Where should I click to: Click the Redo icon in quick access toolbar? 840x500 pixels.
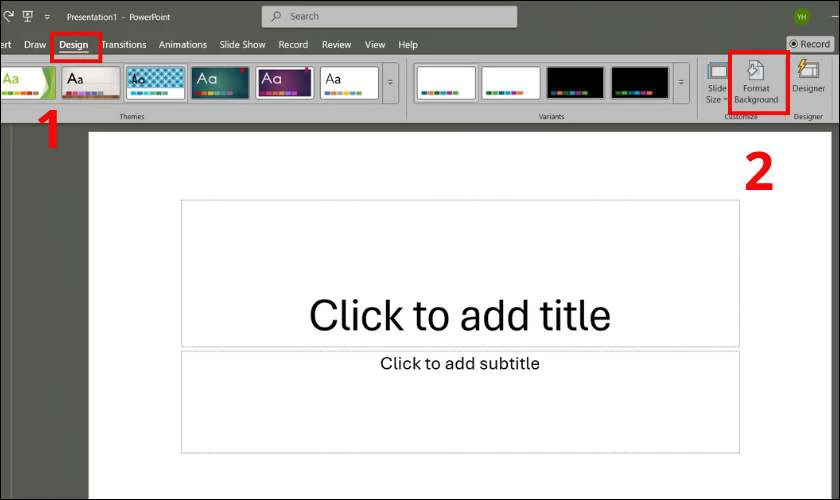8,17
